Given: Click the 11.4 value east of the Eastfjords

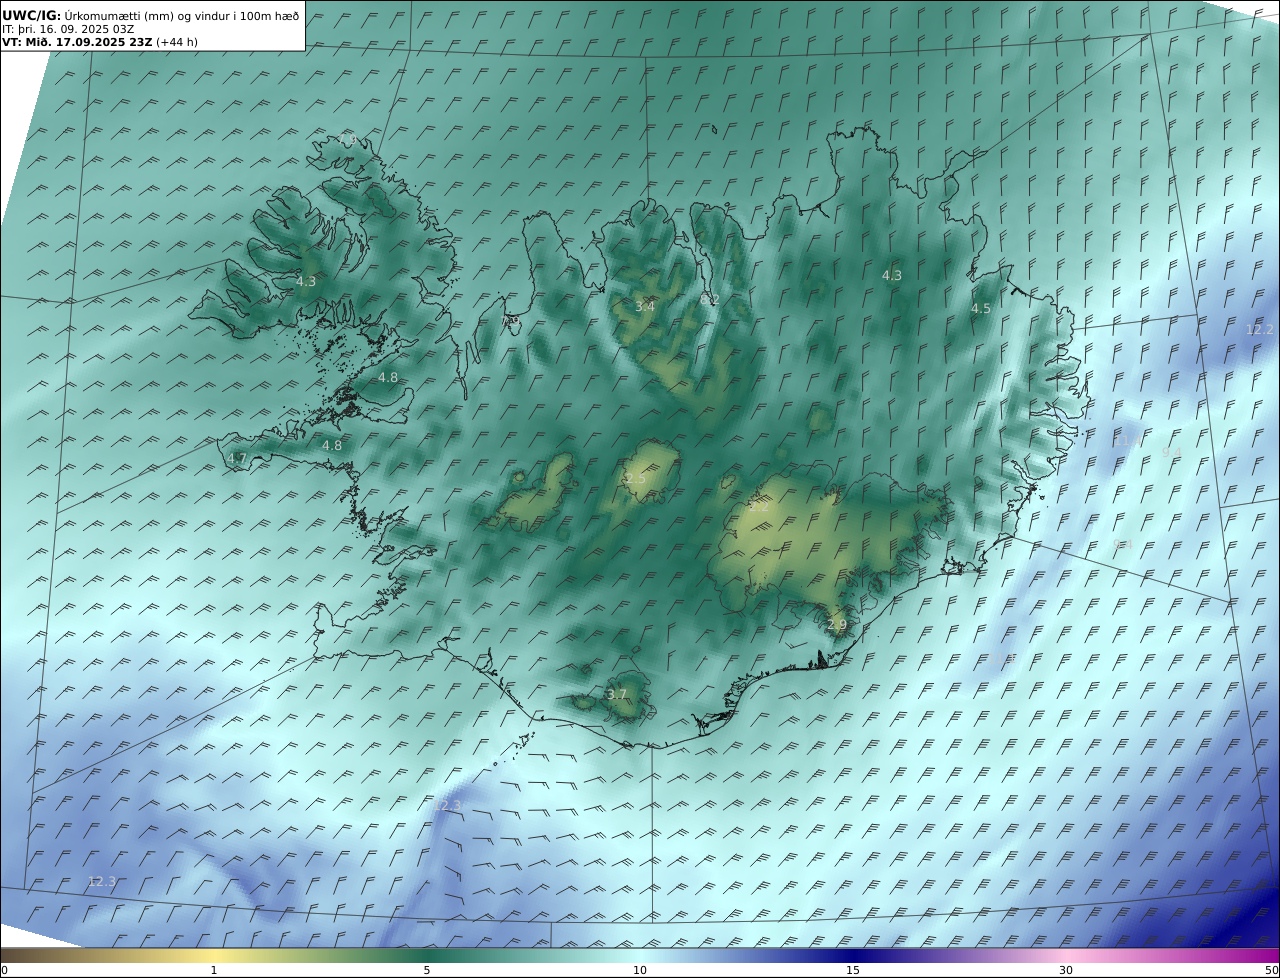Looking at the screenshot, I should point(1127,440).
